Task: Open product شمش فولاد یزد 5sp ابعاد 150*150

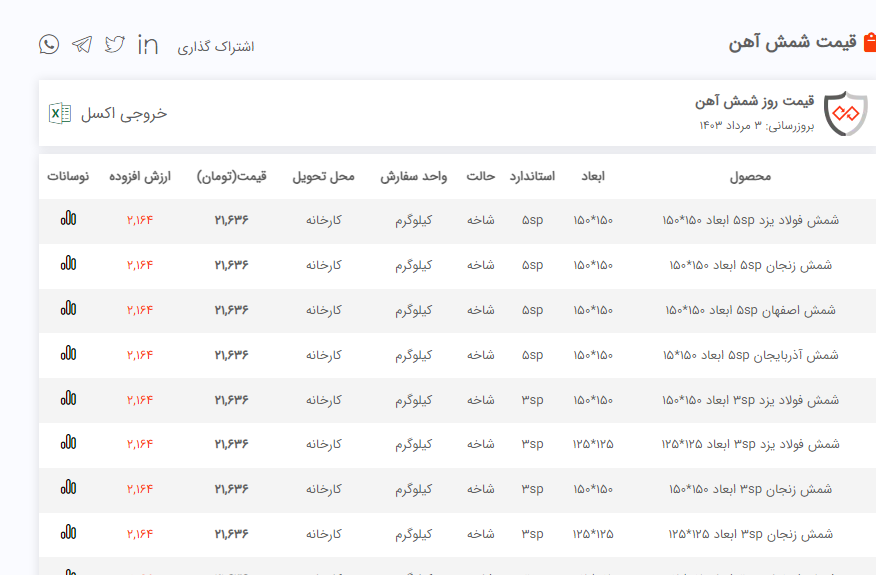Action: (x=750, y=220)
